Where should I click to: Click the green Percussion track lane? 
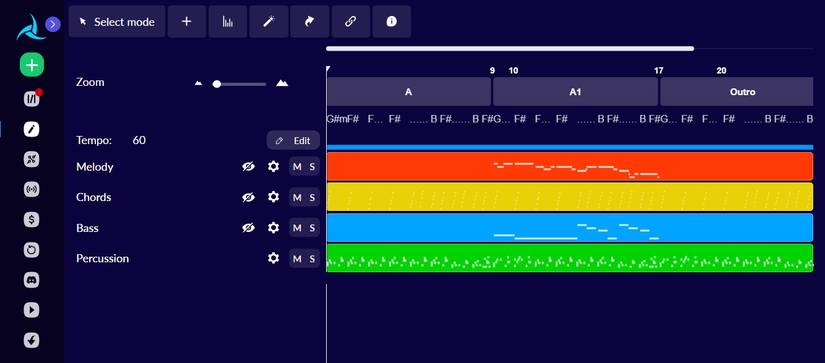(x=570, y=258)
